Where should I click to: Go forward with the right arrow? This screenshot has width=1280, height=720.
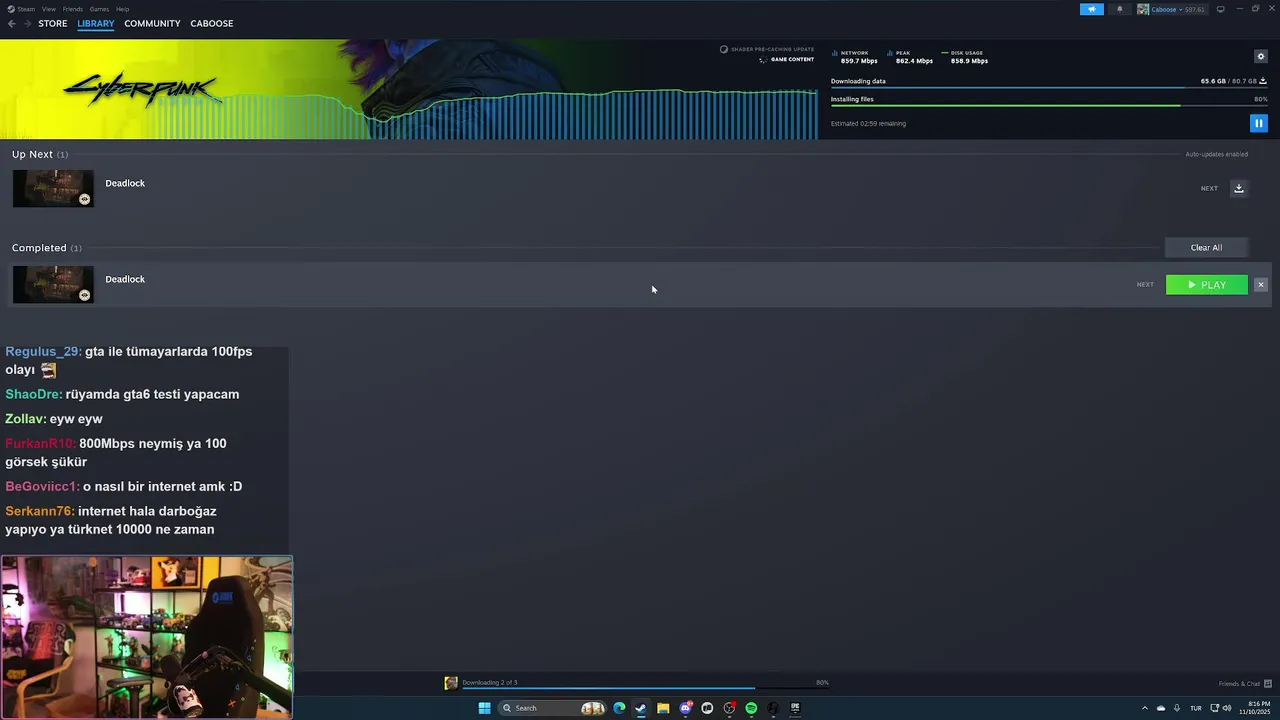click(27, 23)
